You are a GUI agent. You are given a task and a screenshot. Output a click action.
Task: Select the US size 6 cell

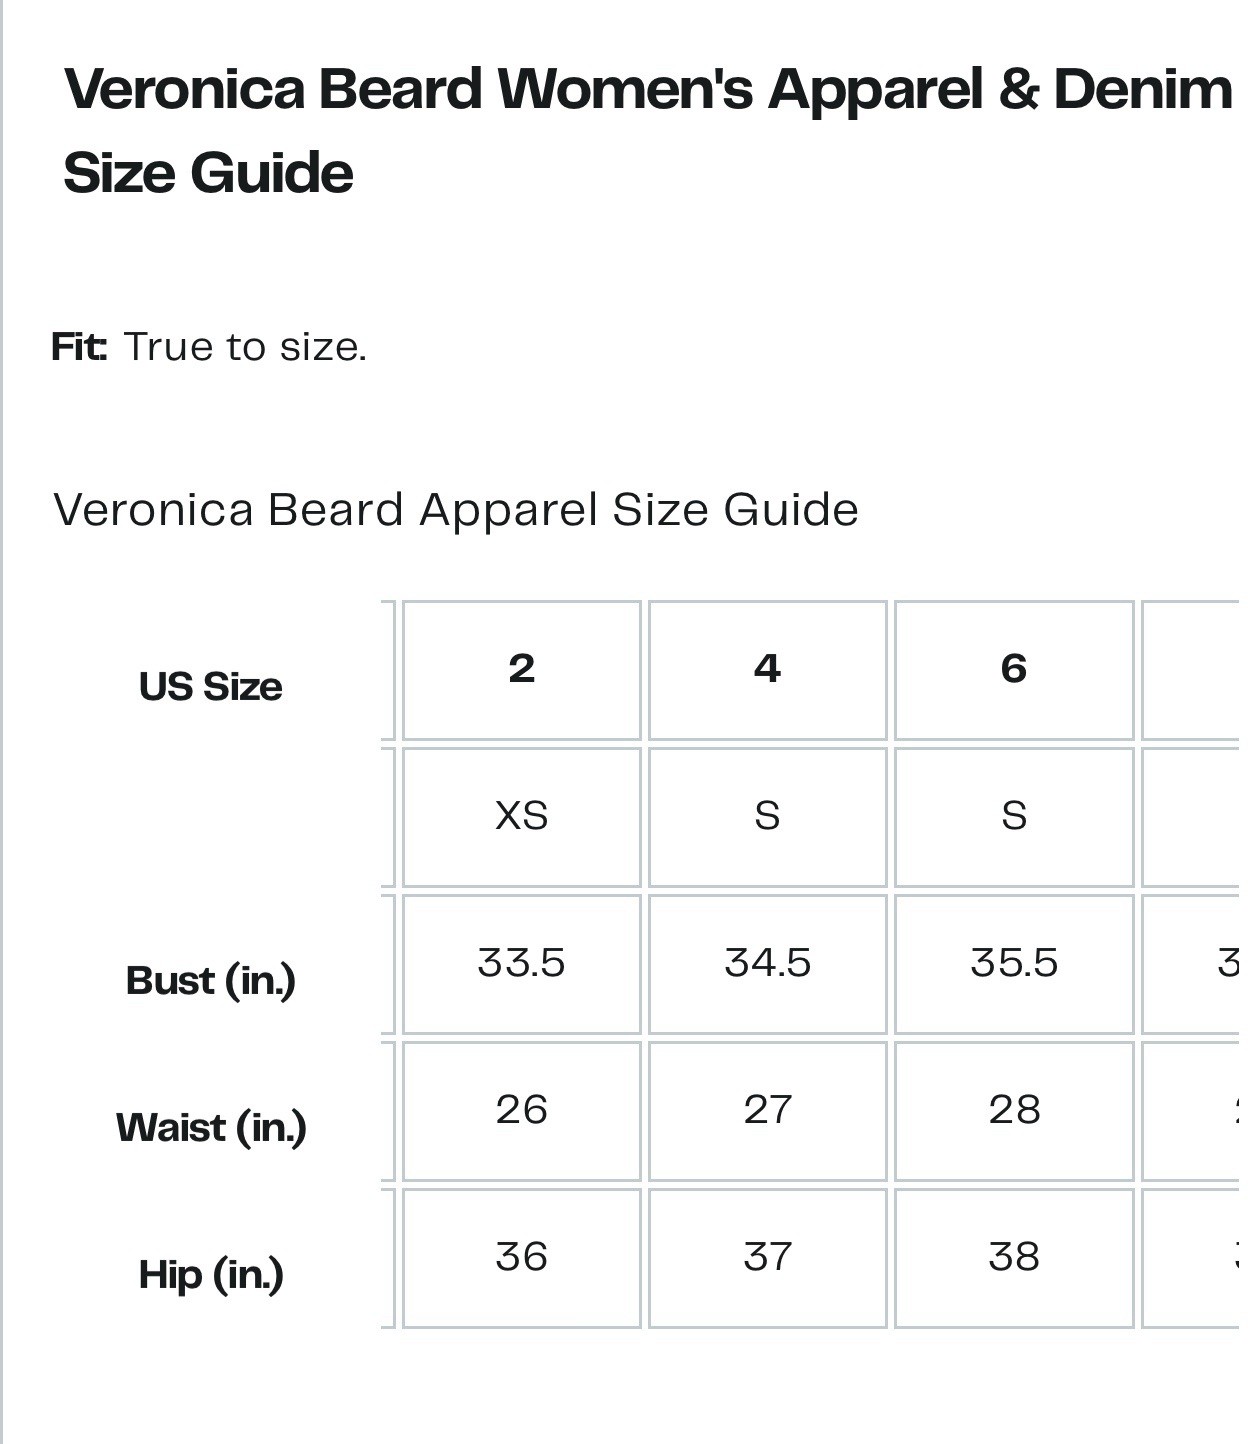click(1013, 670)
